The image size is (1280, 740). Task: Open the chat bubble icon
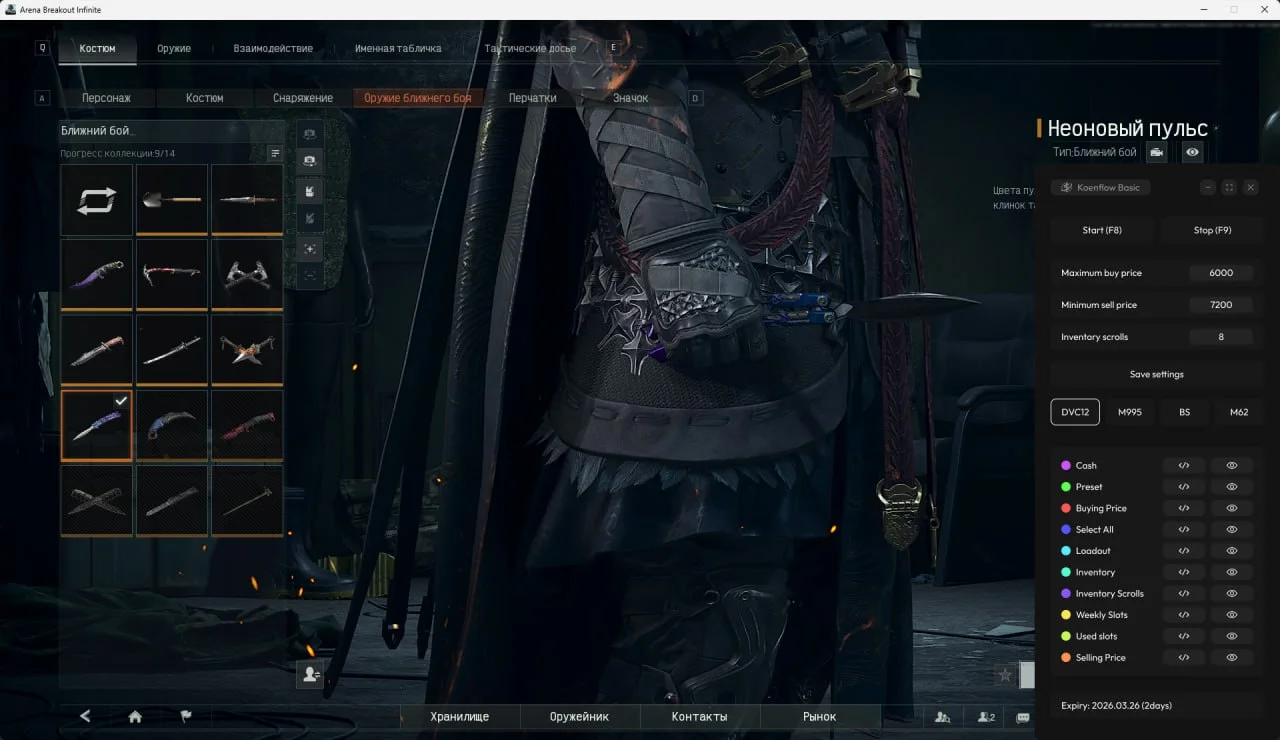coord(1023,717)
